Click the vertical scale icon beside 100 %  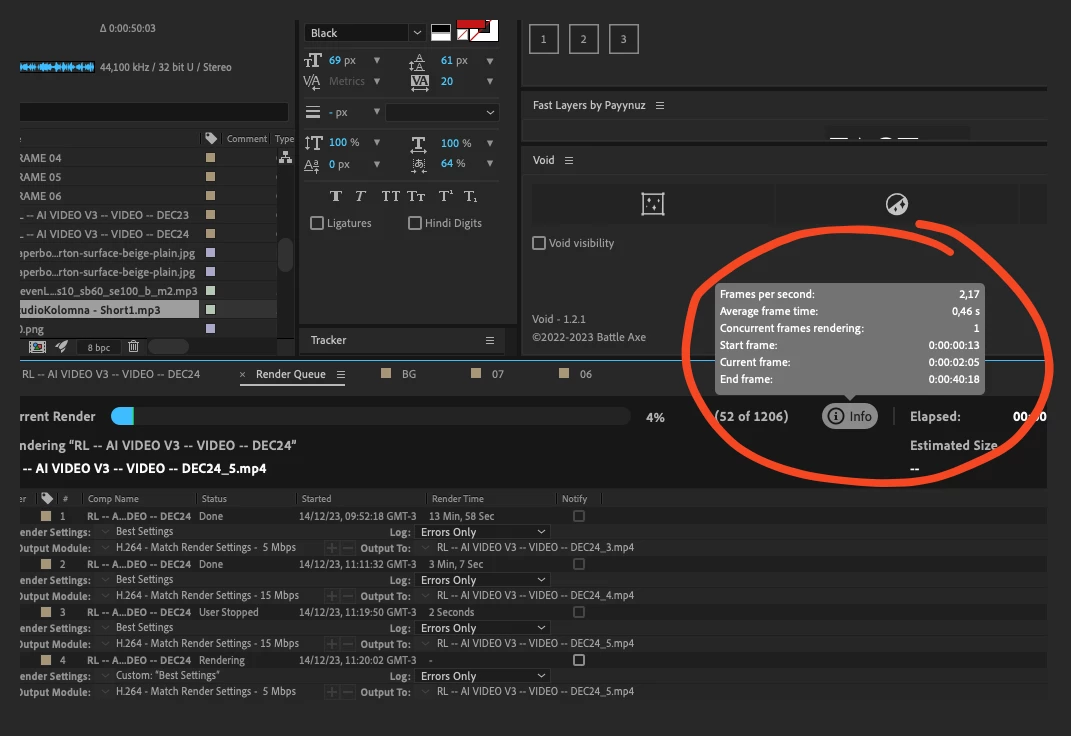pyautogui.click(x=313, y=143)
